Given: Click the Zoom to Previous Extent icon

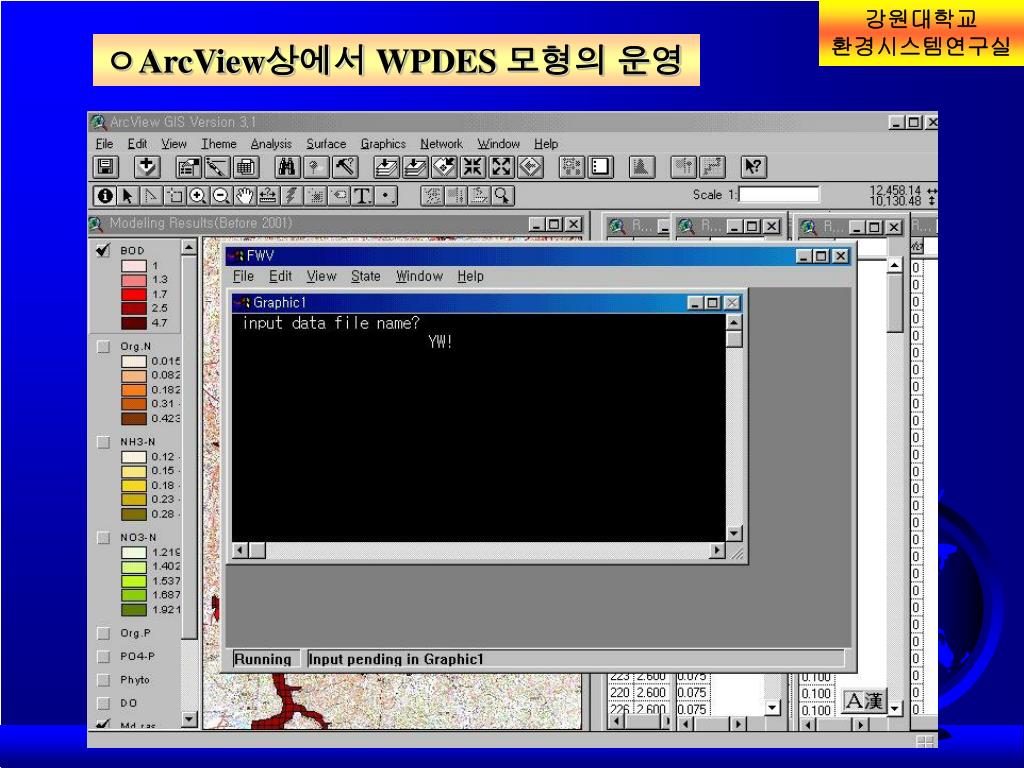Looking at the screenshot, I should pos(530,167).
